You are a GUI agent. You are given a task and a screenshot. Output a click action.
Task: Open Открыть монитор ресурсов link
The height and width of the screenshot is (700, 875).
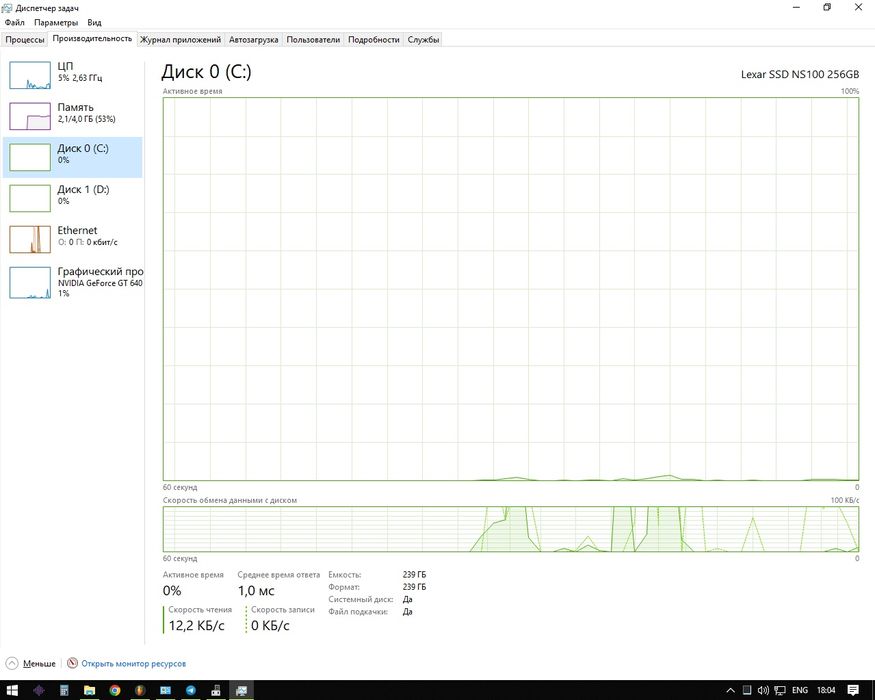[133, 664]
